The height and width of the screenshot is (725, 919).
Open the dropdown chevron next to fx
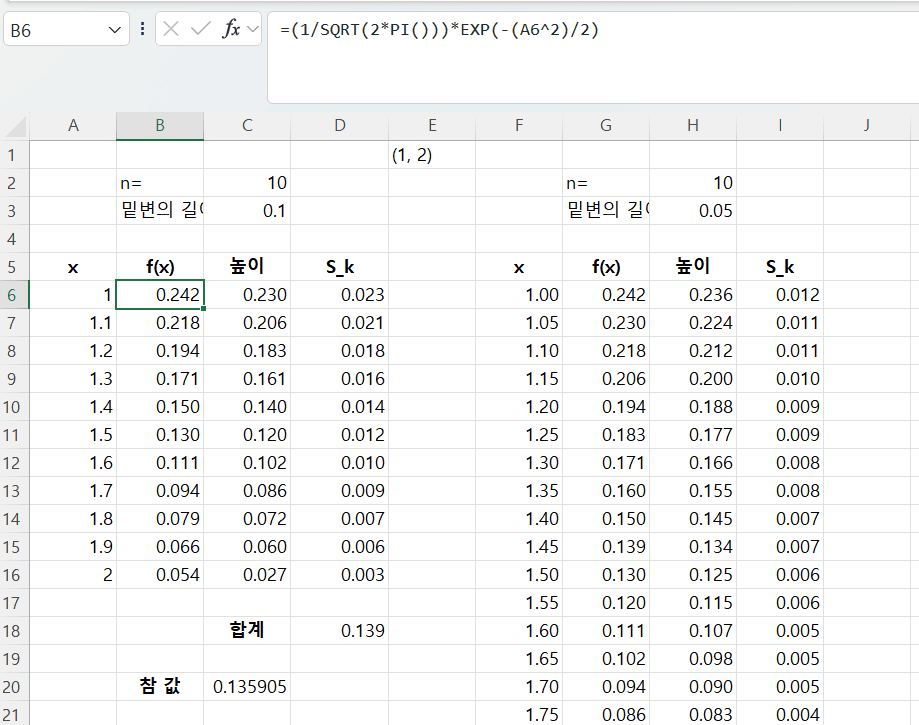coord(252,29)
